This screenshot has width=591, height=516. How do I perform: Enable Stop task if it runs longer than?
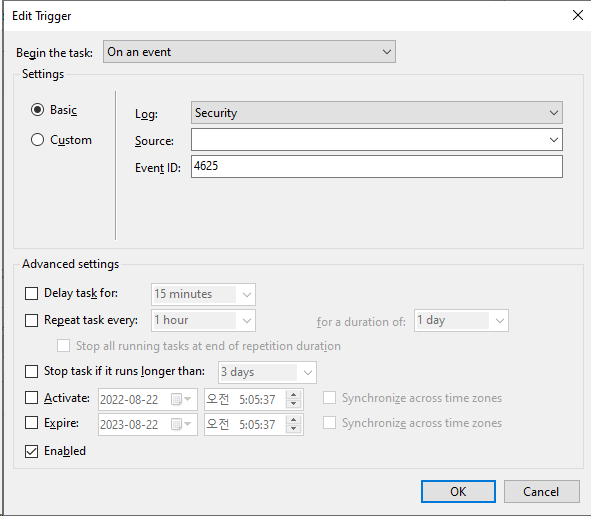click(31, 371)
